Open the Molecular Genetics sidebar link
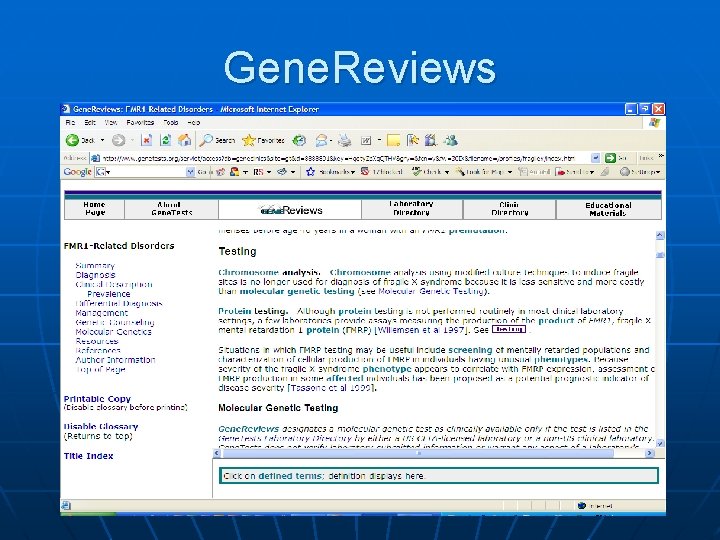The image size is (720, 540). (113, 332)
